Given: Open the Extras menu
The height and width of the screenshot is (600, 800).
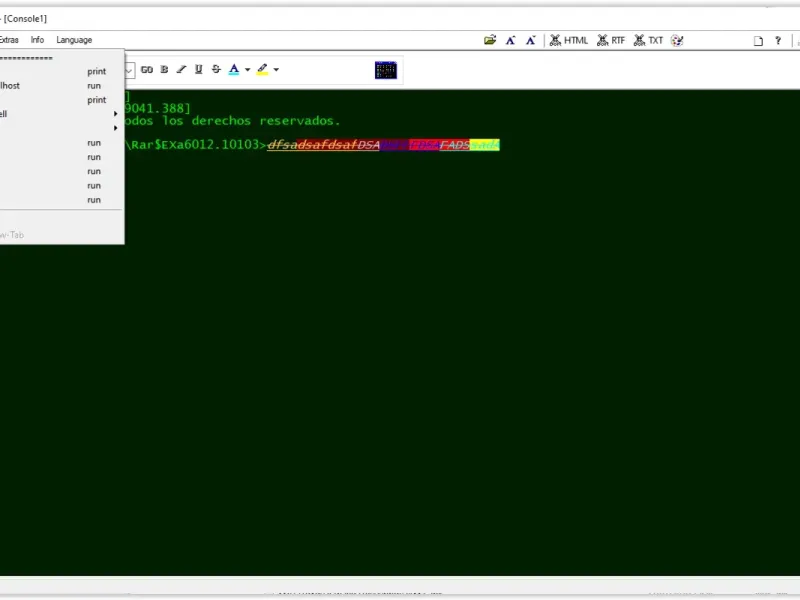Looking at the screenshot, I should point(9,40).
